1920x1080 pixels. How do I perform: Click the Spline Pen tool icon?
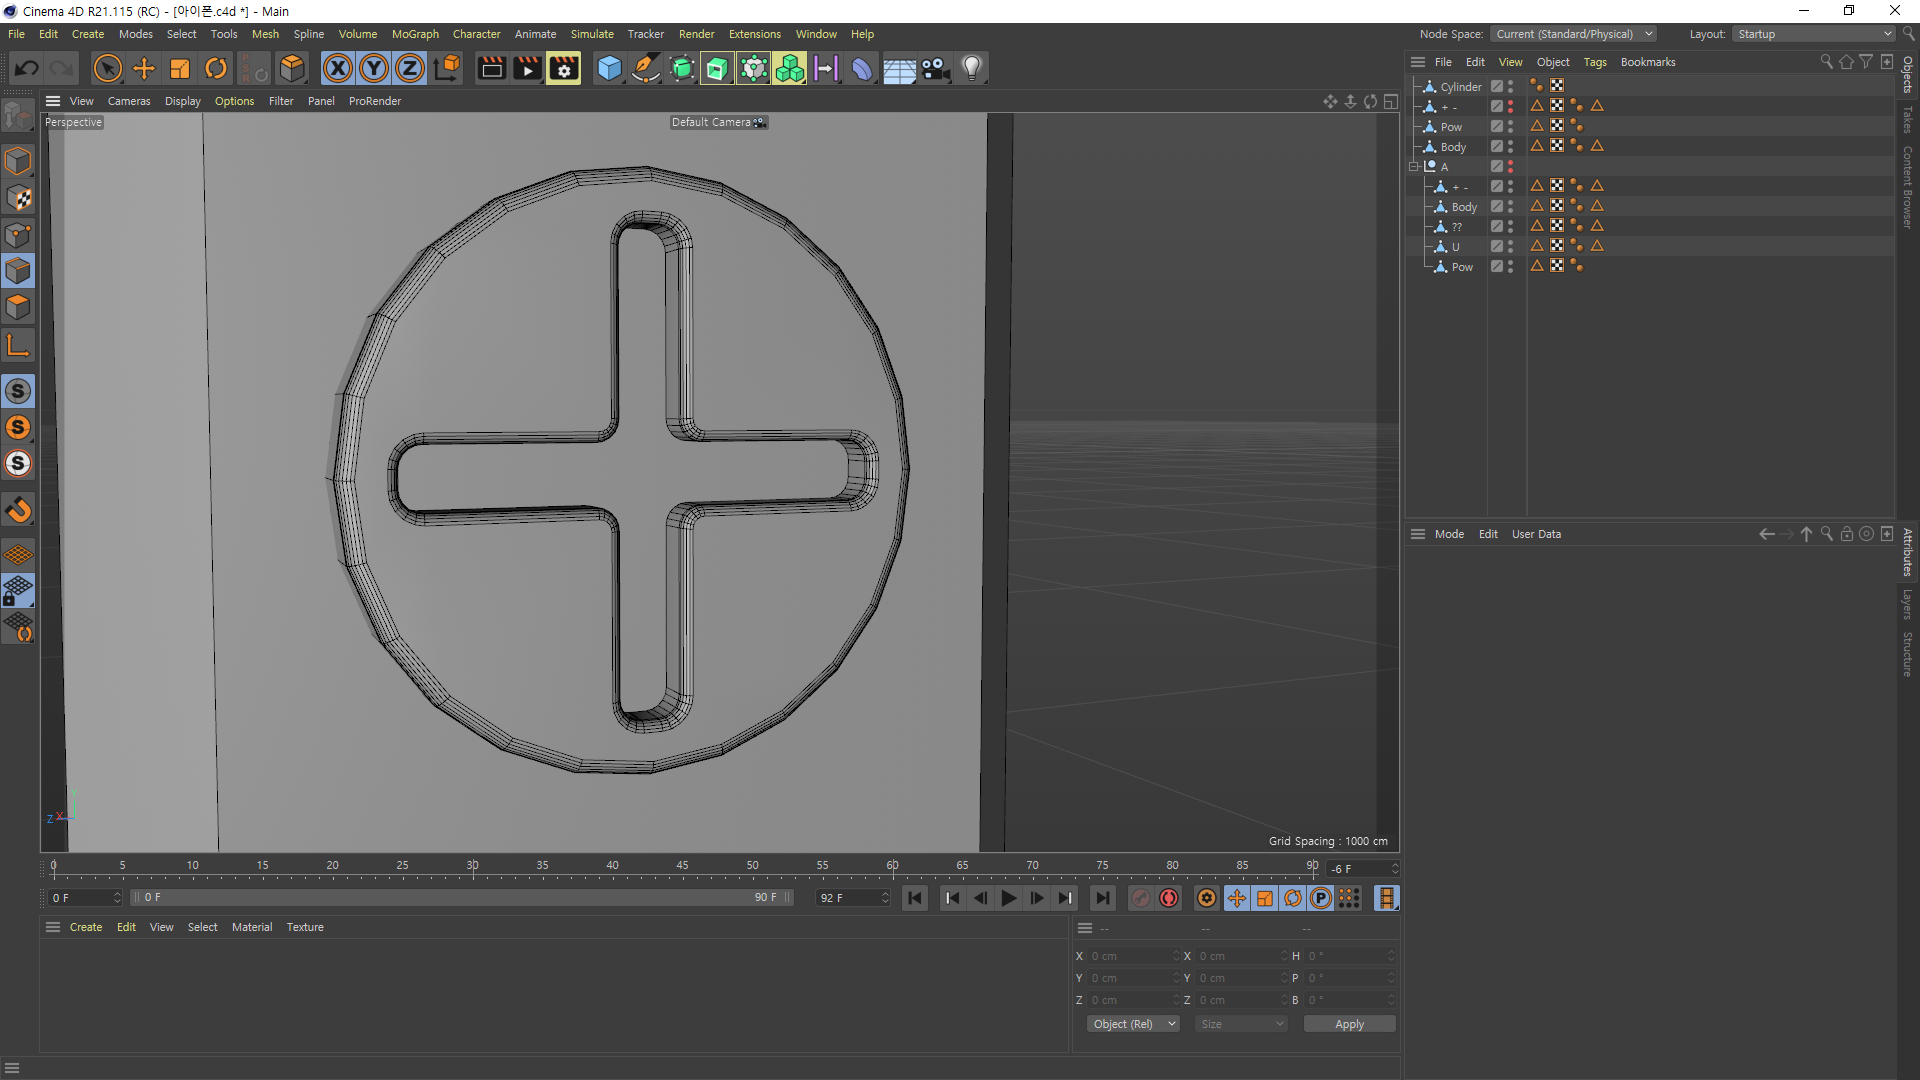(x=646, y=68)
